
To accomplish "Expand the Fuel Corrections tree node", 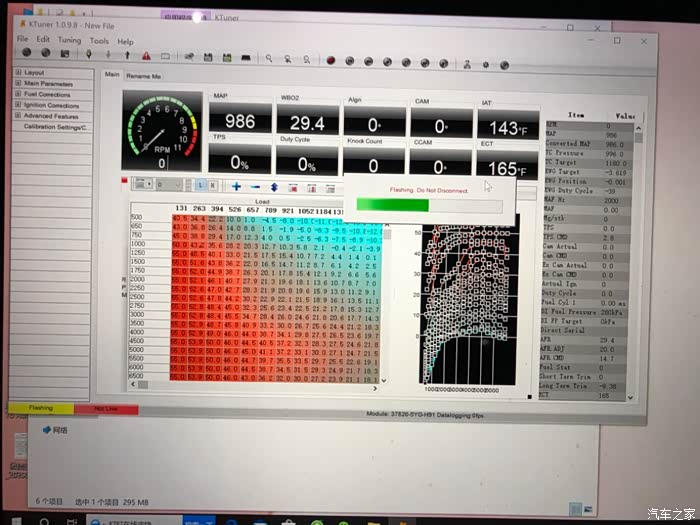I will (x=18, y=94).
